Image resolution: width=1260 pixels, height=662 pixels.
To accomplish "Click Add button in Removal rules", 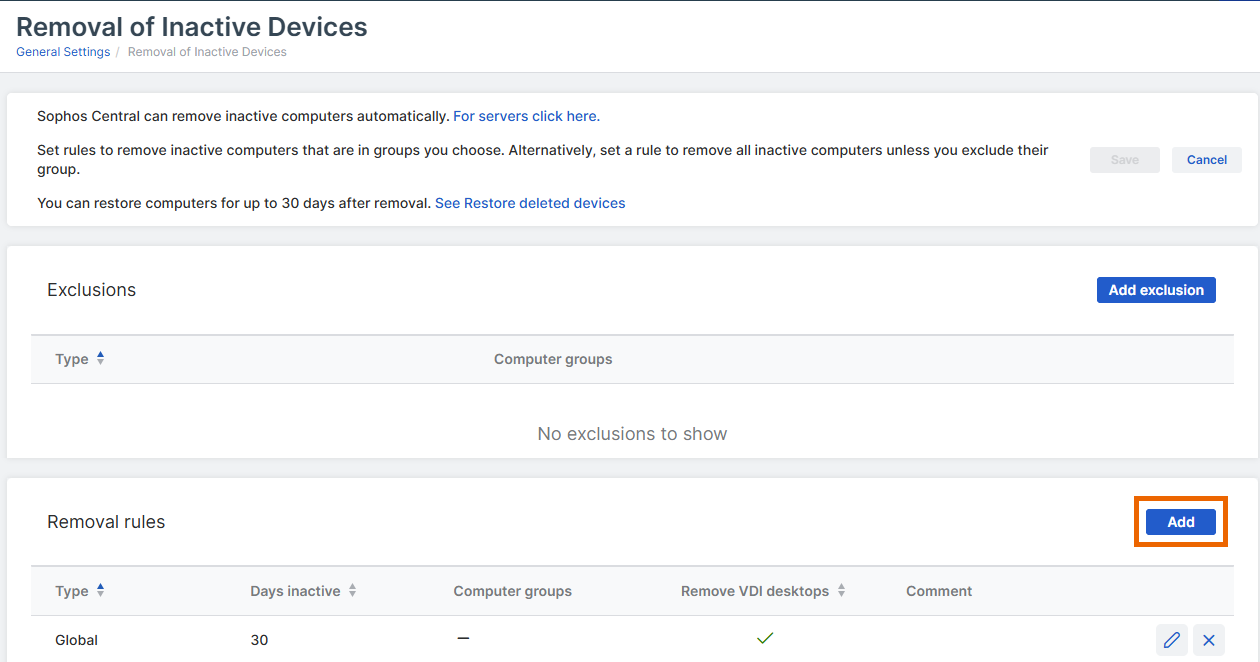I will coord(1180,522).
